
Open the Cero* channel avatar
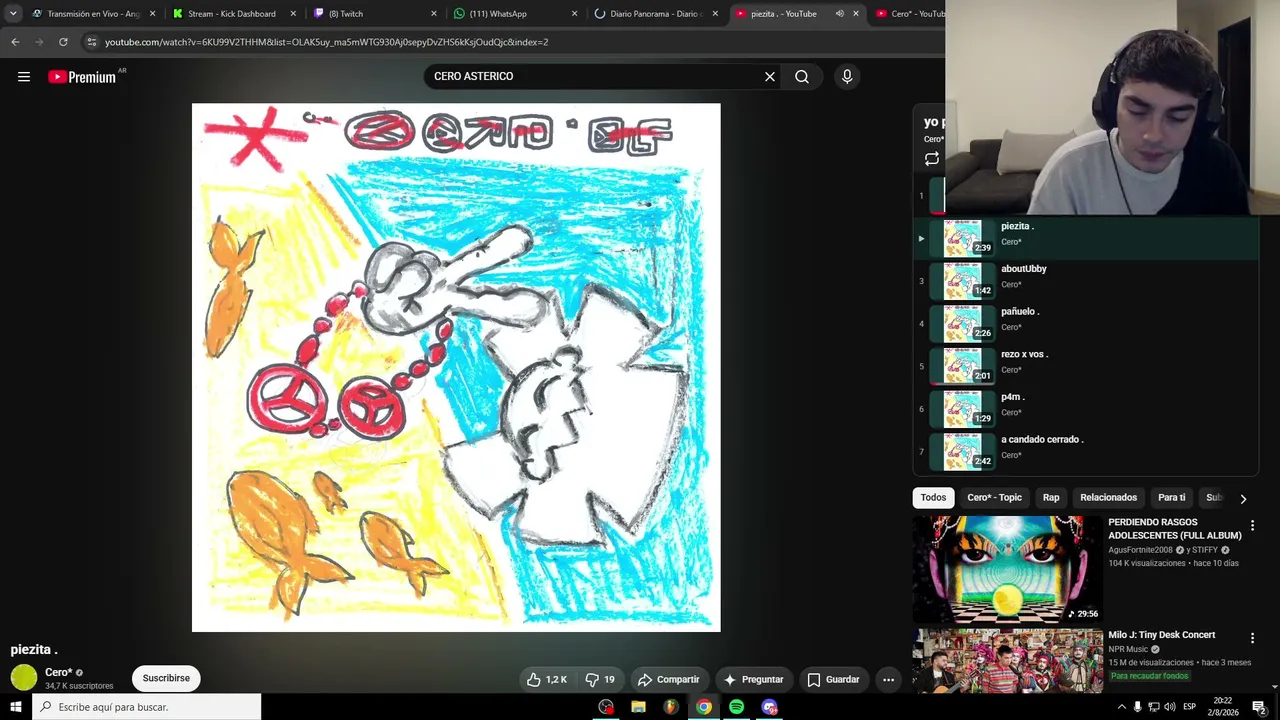24,677
